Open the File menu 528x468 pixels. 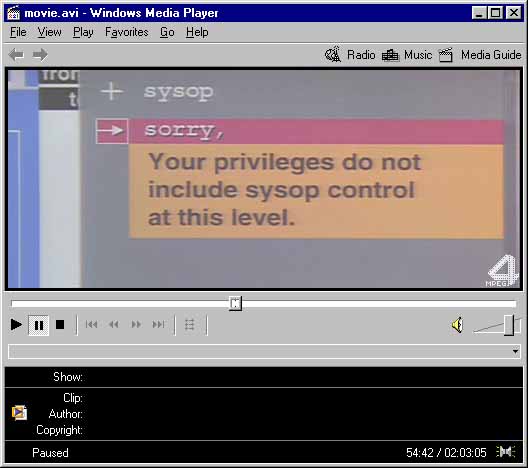click(x=18, y=32)
